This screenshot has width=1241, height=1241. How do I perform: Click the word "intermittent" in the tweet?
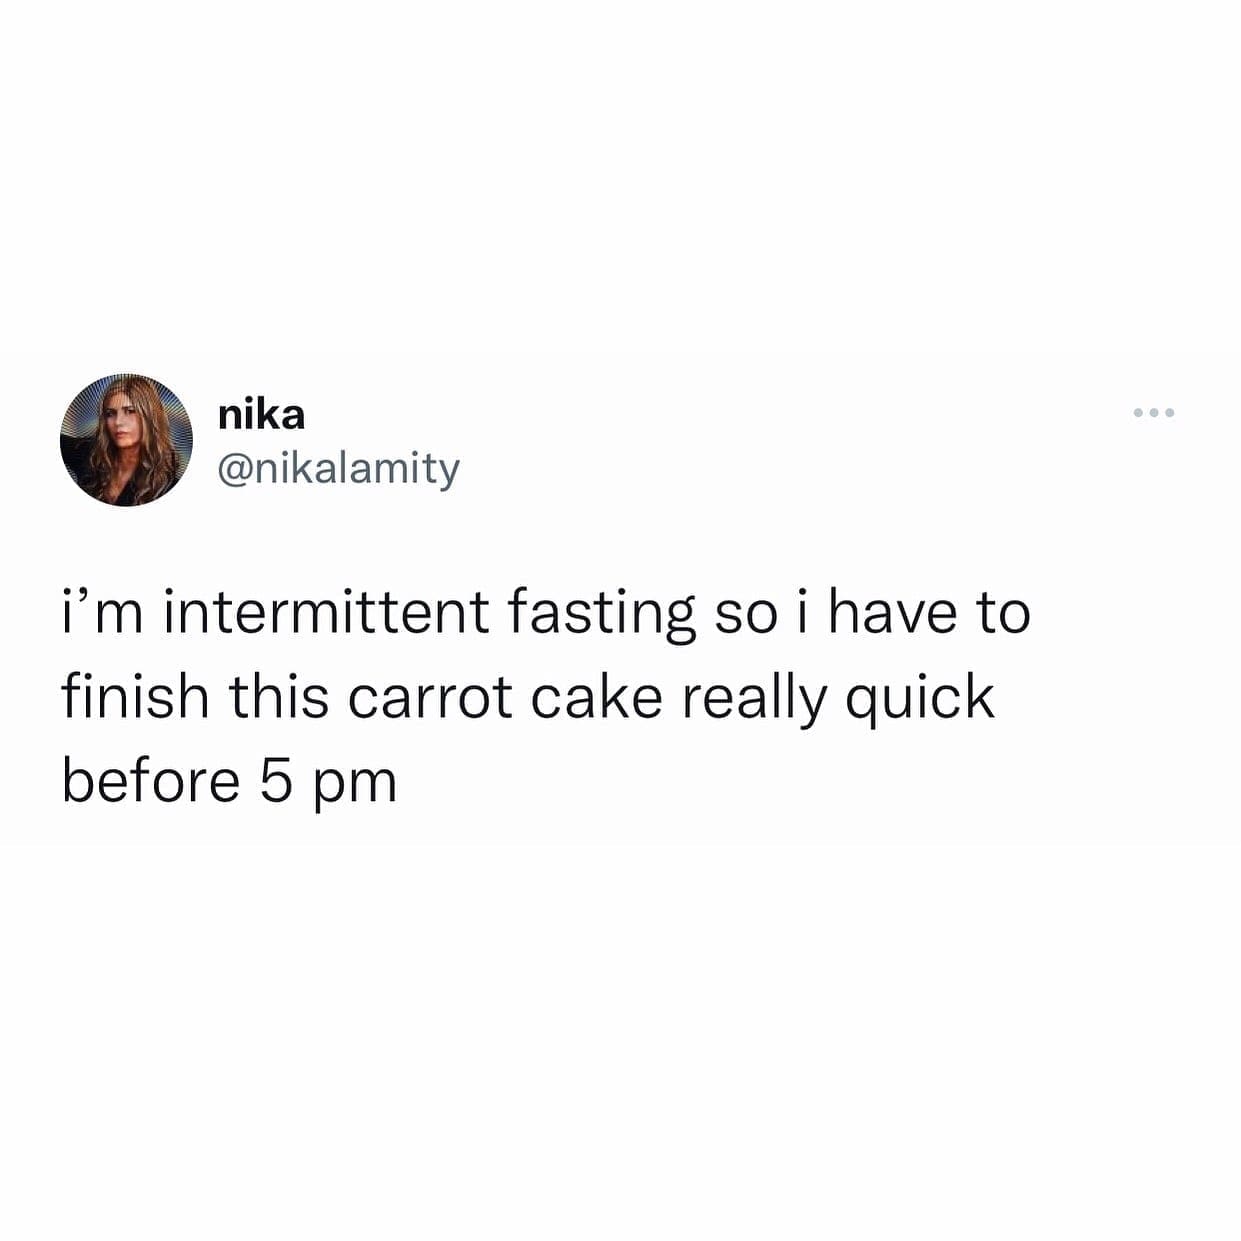click(326, 613)
